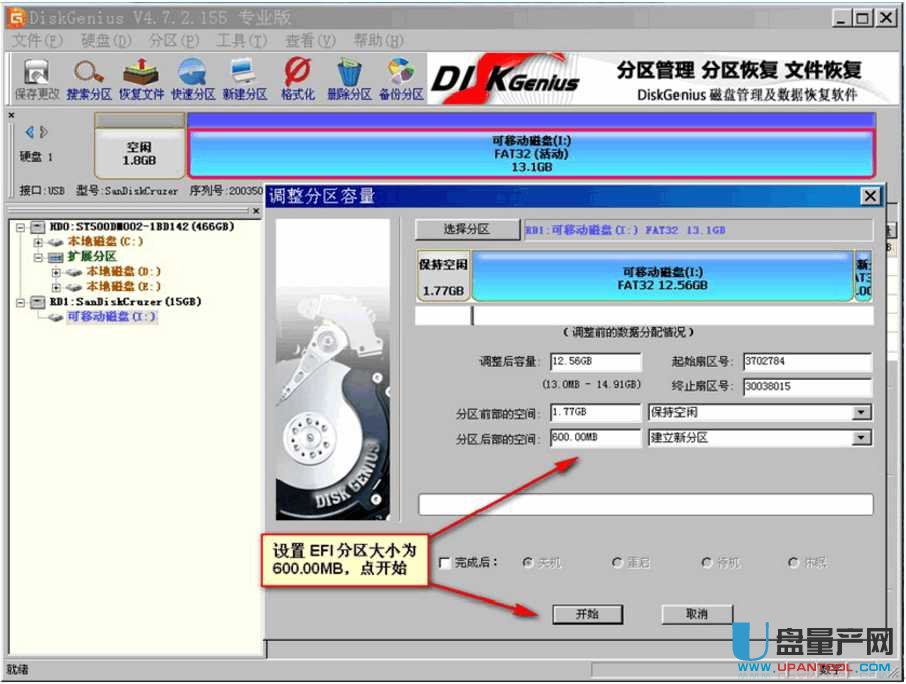906x684 pixels.
Task: Open the 文件(F) menu
Action: click(x=37, y=40)
